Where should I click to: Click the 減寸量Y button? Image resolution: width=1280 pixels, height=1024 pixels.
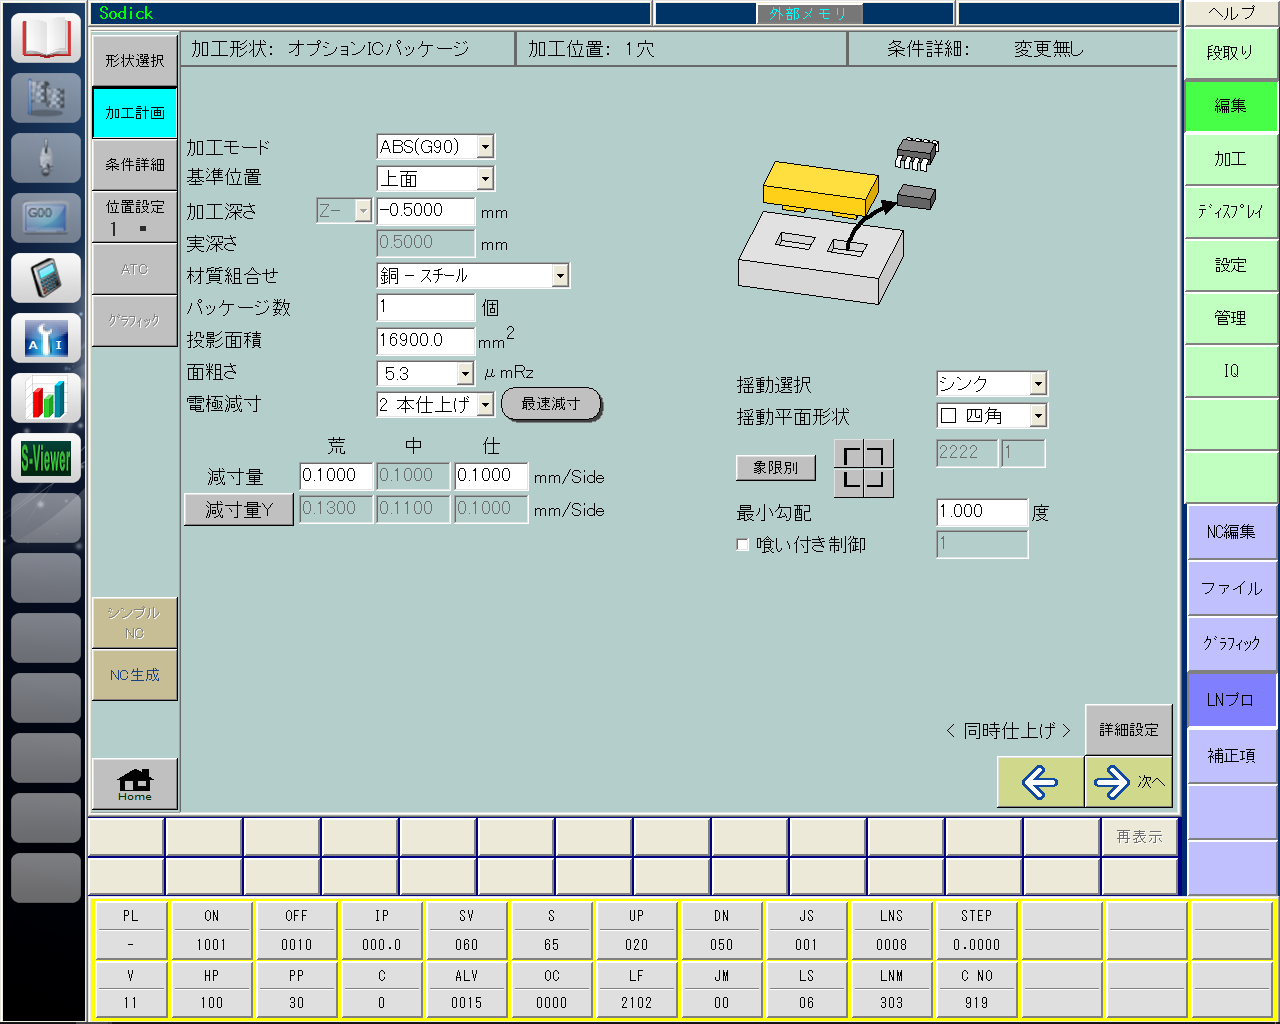coord(239,509)
